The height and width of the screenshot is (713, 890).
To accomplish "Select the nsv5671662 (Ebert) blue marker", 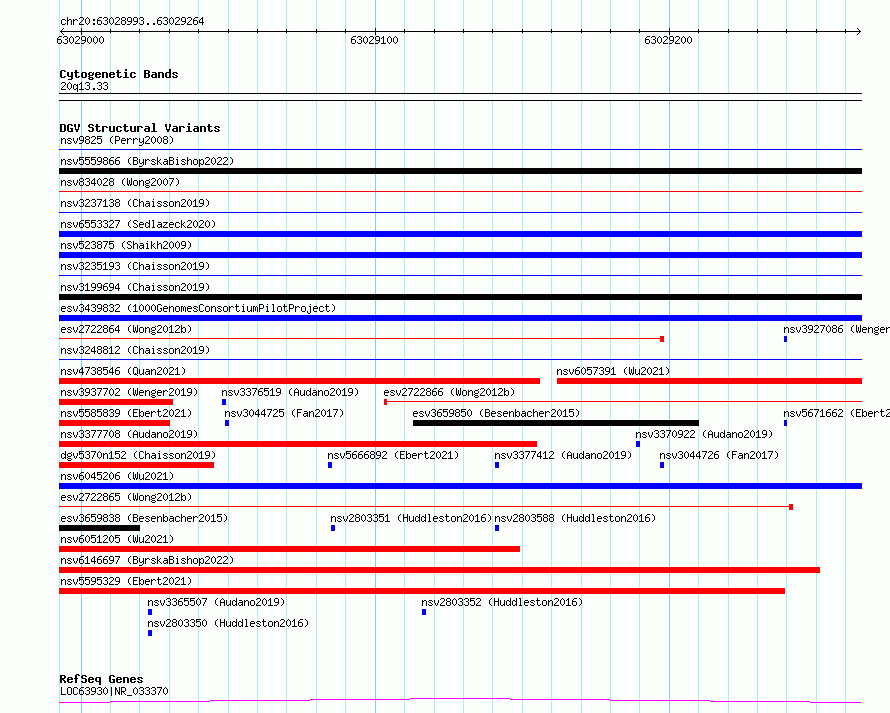I will (786, 423).
